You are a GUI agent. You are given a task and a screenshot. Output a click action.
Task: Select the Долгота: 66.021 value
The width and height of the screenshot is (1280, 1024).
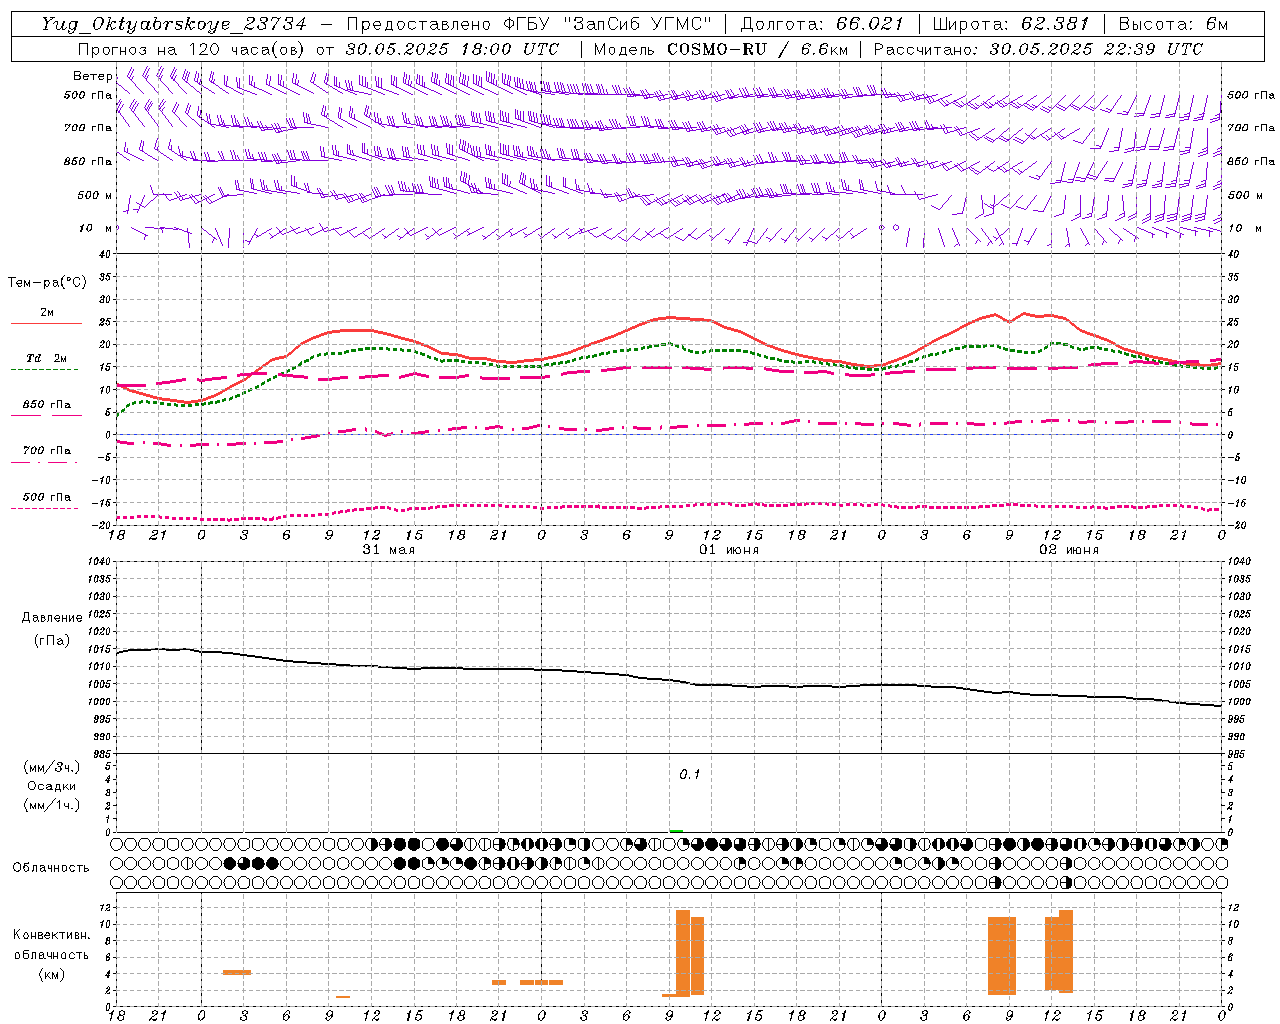[822, 24]
